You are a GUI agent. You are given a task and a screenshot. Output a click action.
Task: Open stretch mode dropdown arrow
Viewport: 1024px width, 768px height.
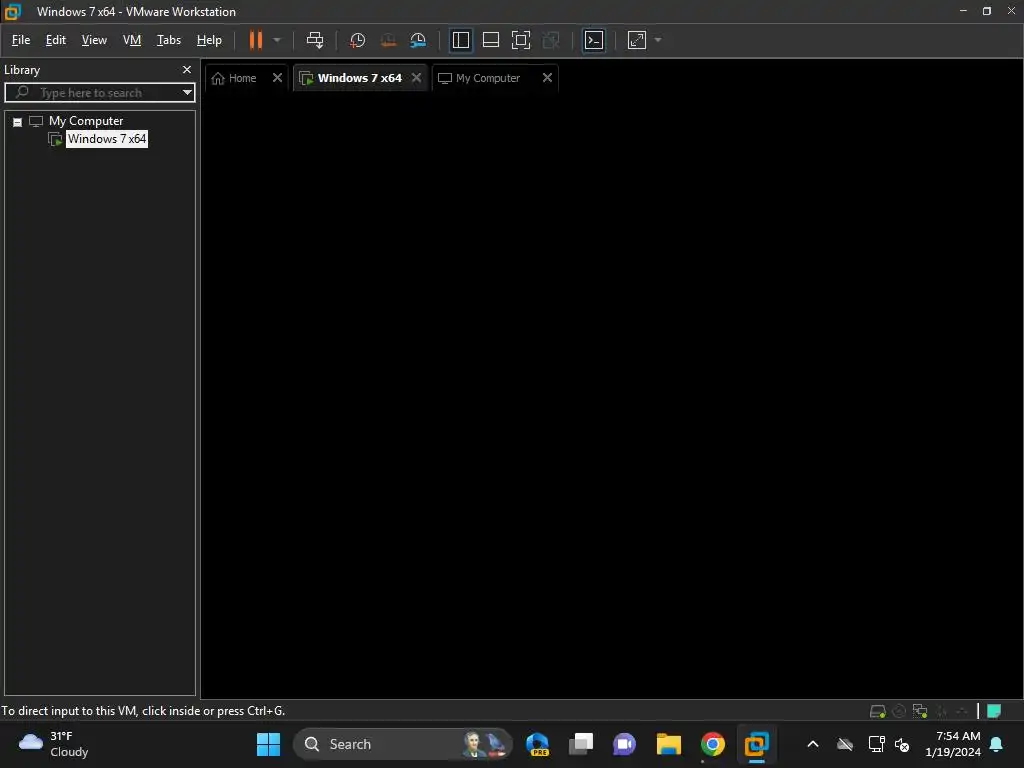(658, 40)
